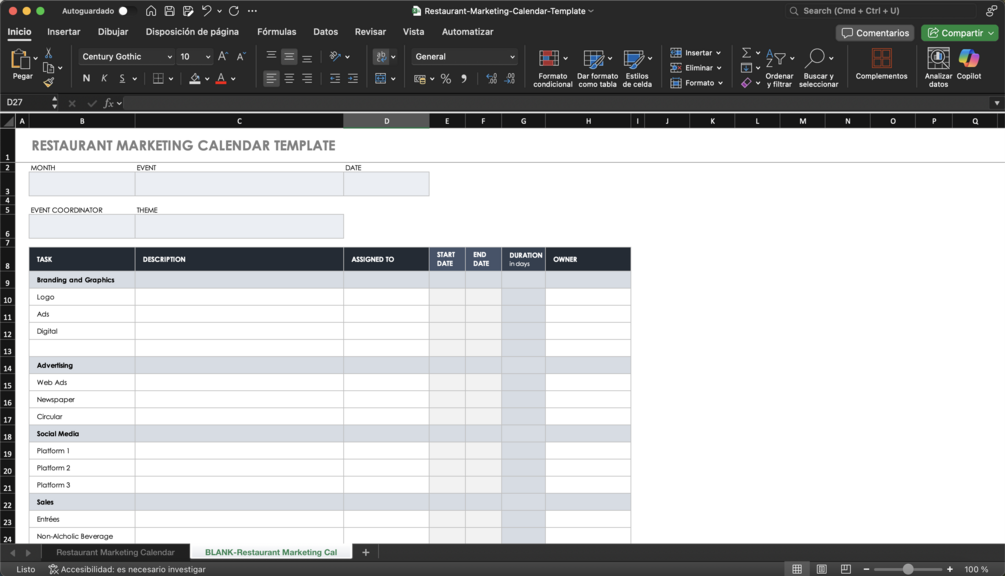
Task: Switch to the Page Layout view in the status bar
Action: pos(822,569)
